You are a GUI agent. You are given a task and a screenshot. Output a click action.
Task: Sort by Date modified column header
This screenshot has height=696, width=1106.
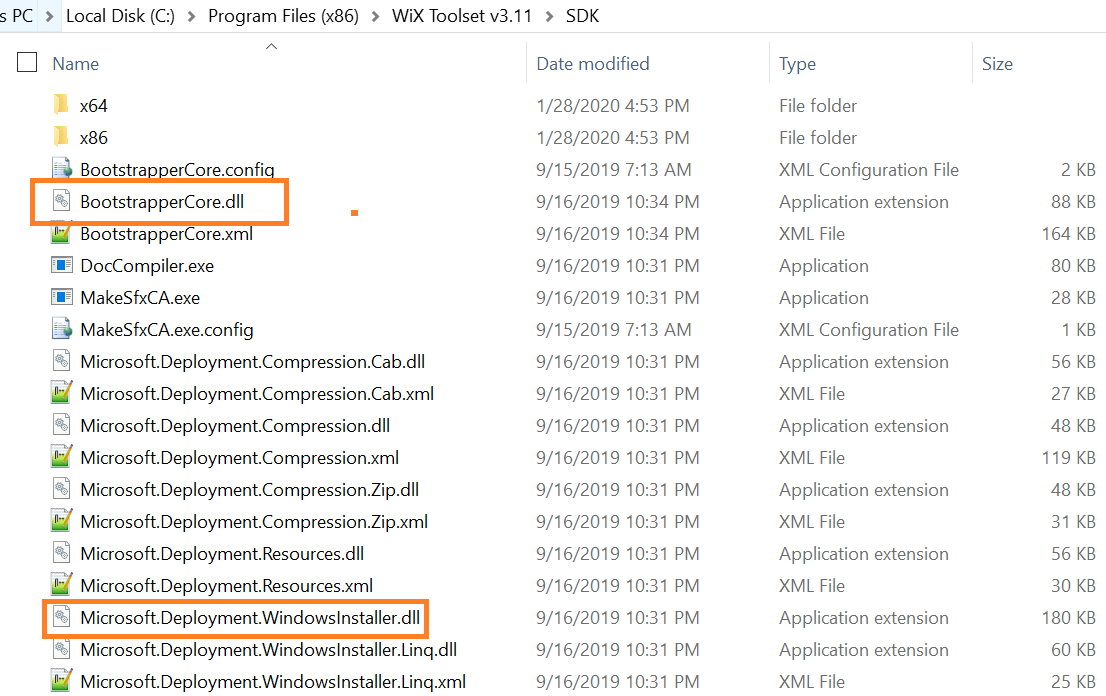(593, 64)
